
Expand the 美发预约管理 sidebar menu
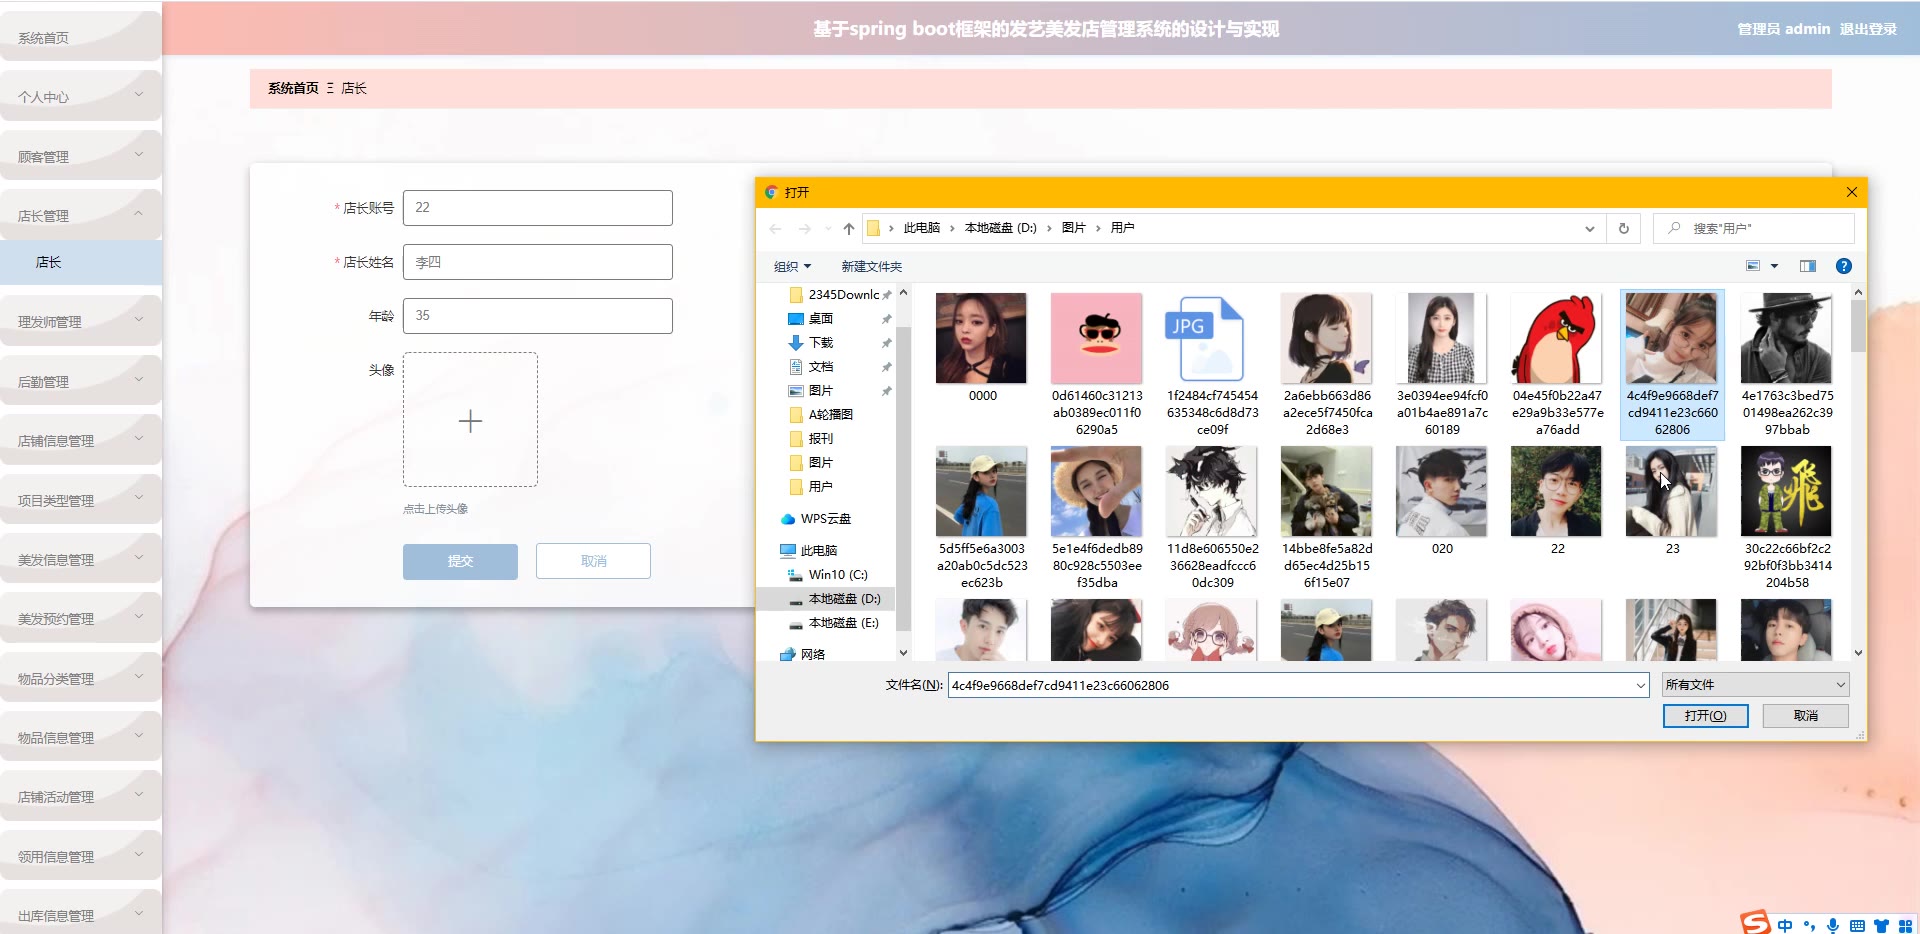(x=81, y=618)
